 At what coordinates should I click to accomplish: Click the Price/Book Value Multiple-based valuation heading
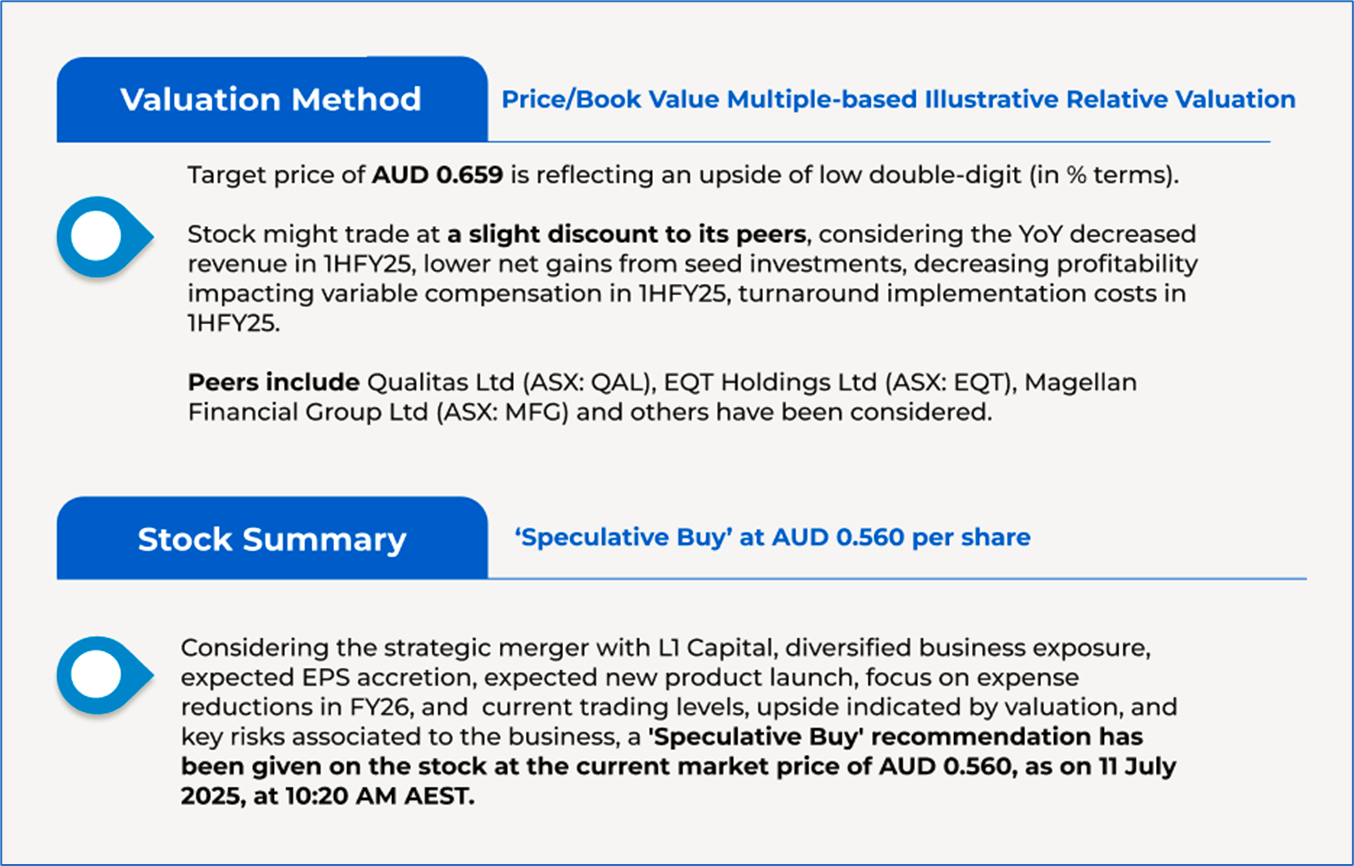coord(898,99)
